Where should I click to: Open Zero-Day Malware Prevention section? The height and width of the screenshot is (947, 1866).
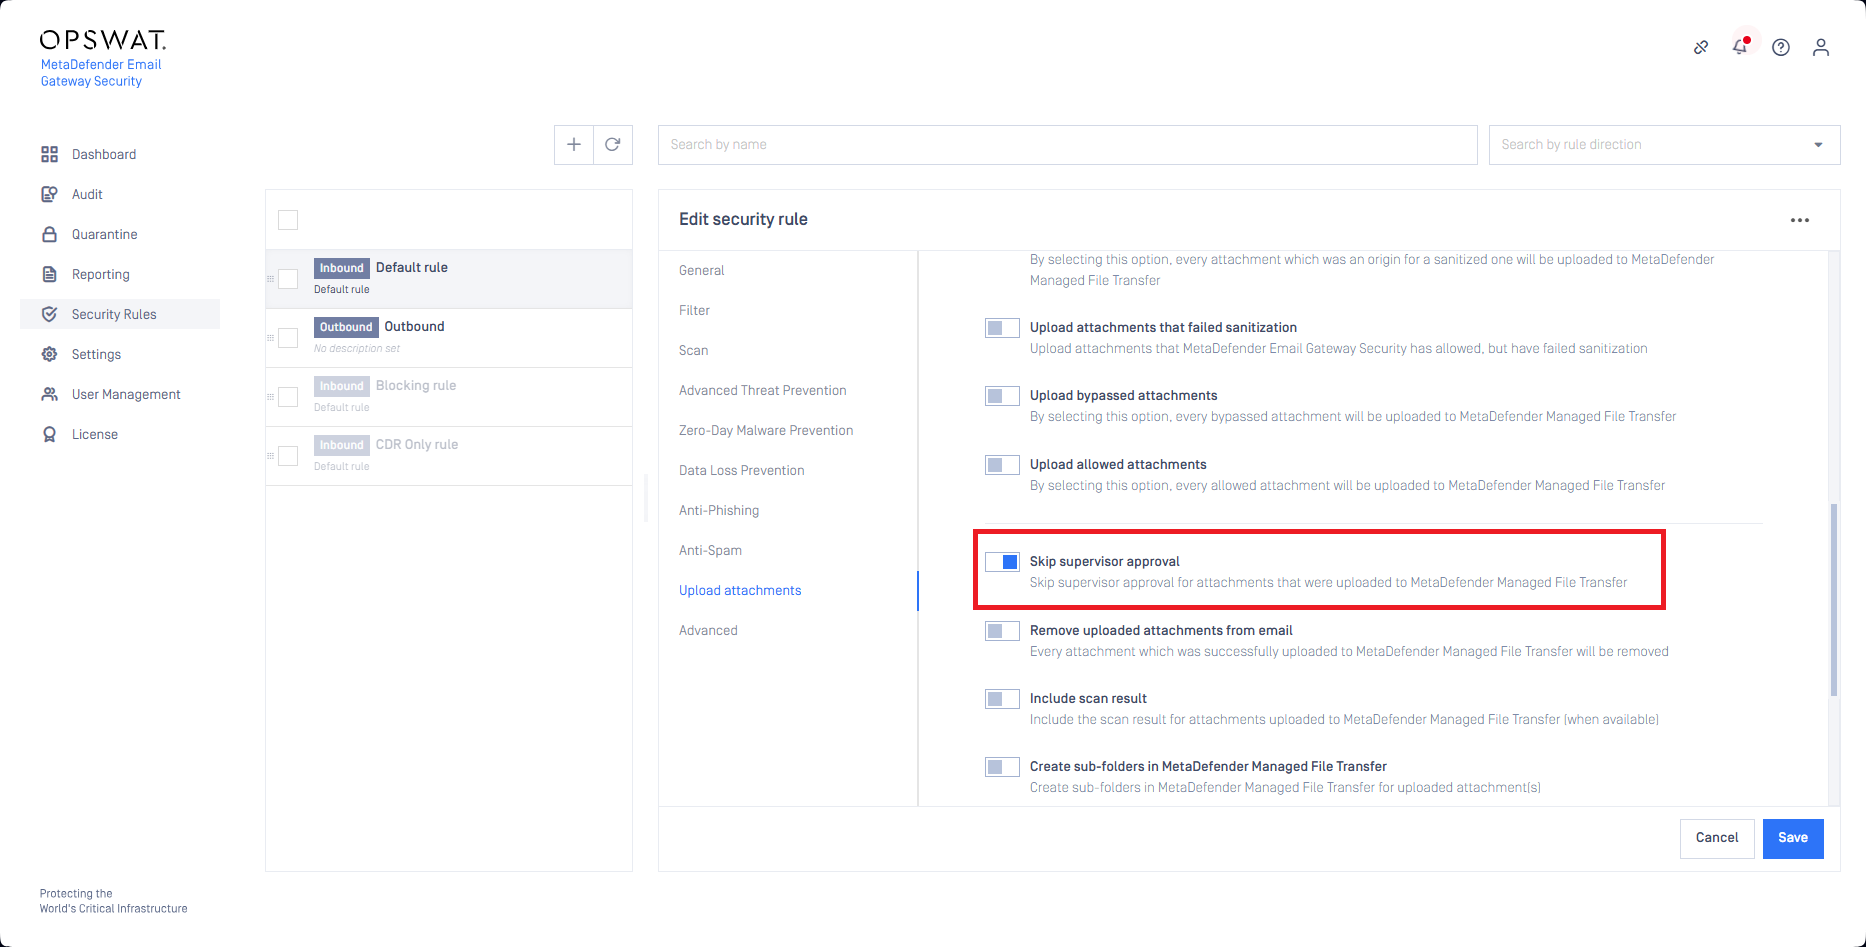766,430
